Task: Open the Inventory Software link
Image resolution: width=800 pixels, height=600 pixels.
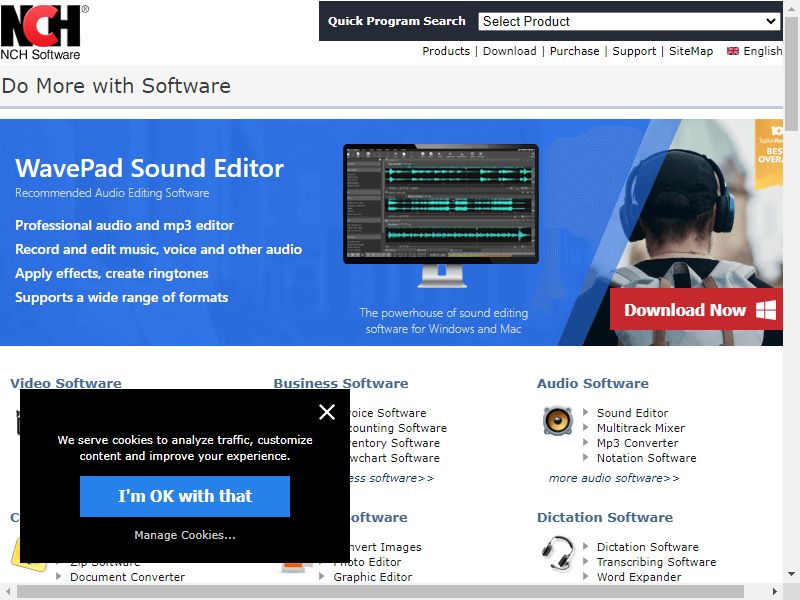Action: [395, 443]
